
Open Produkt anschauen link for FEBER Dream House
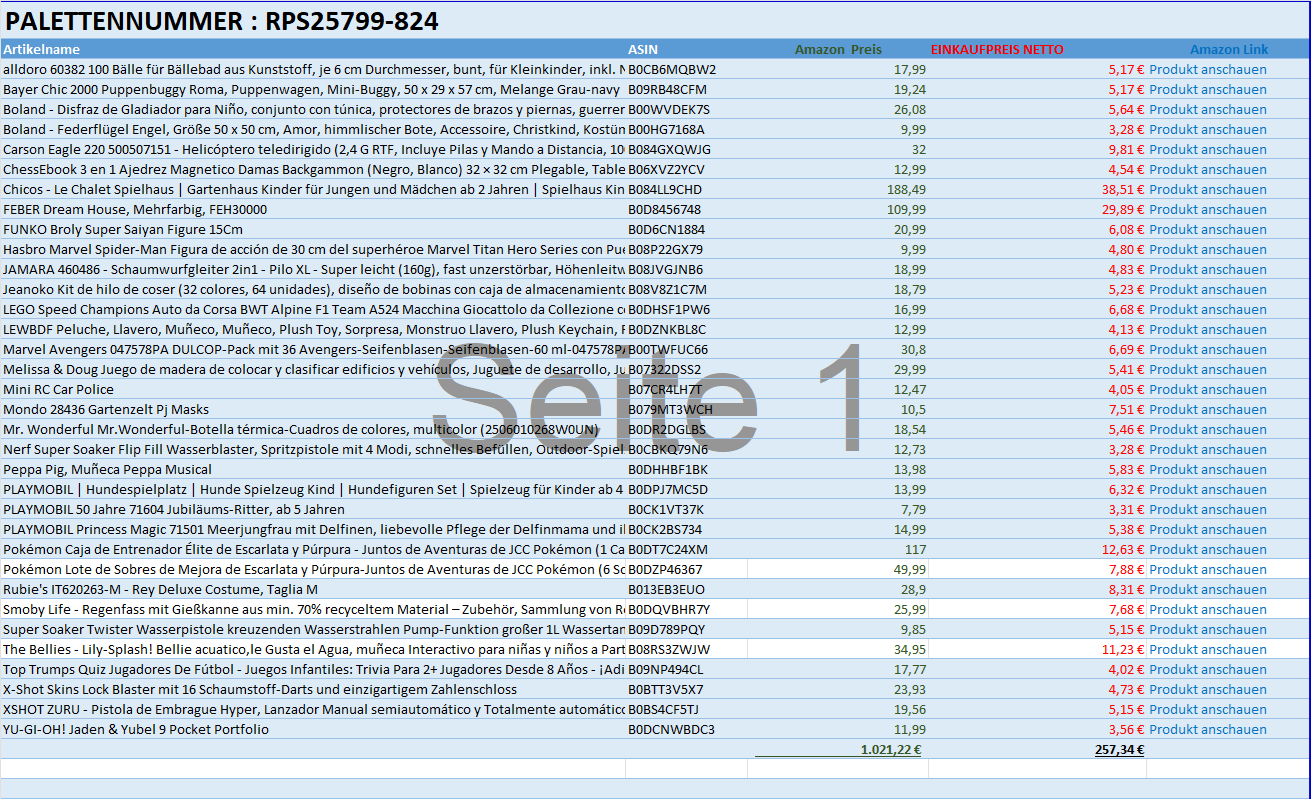tap(1207, 210)
